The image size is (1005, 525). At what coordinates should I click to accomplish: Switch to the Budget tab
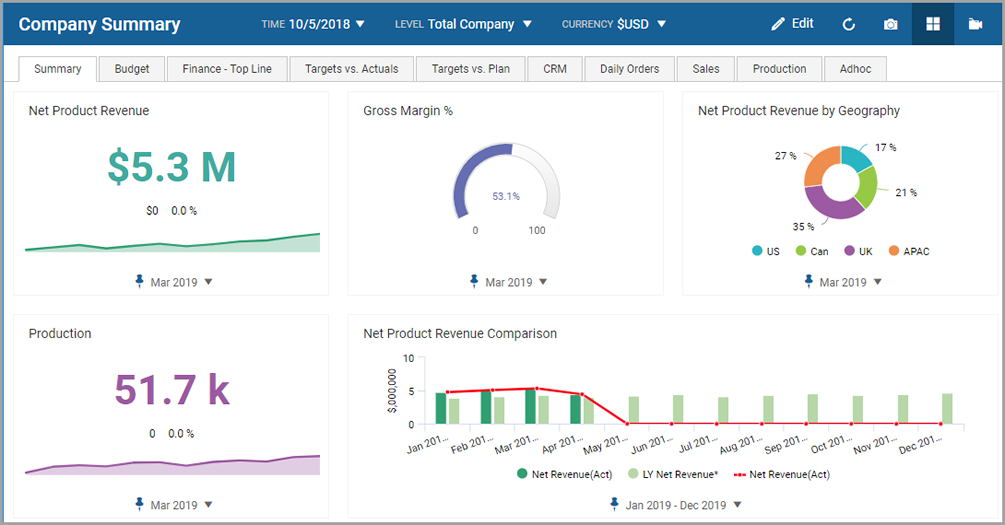coord(132,69)
